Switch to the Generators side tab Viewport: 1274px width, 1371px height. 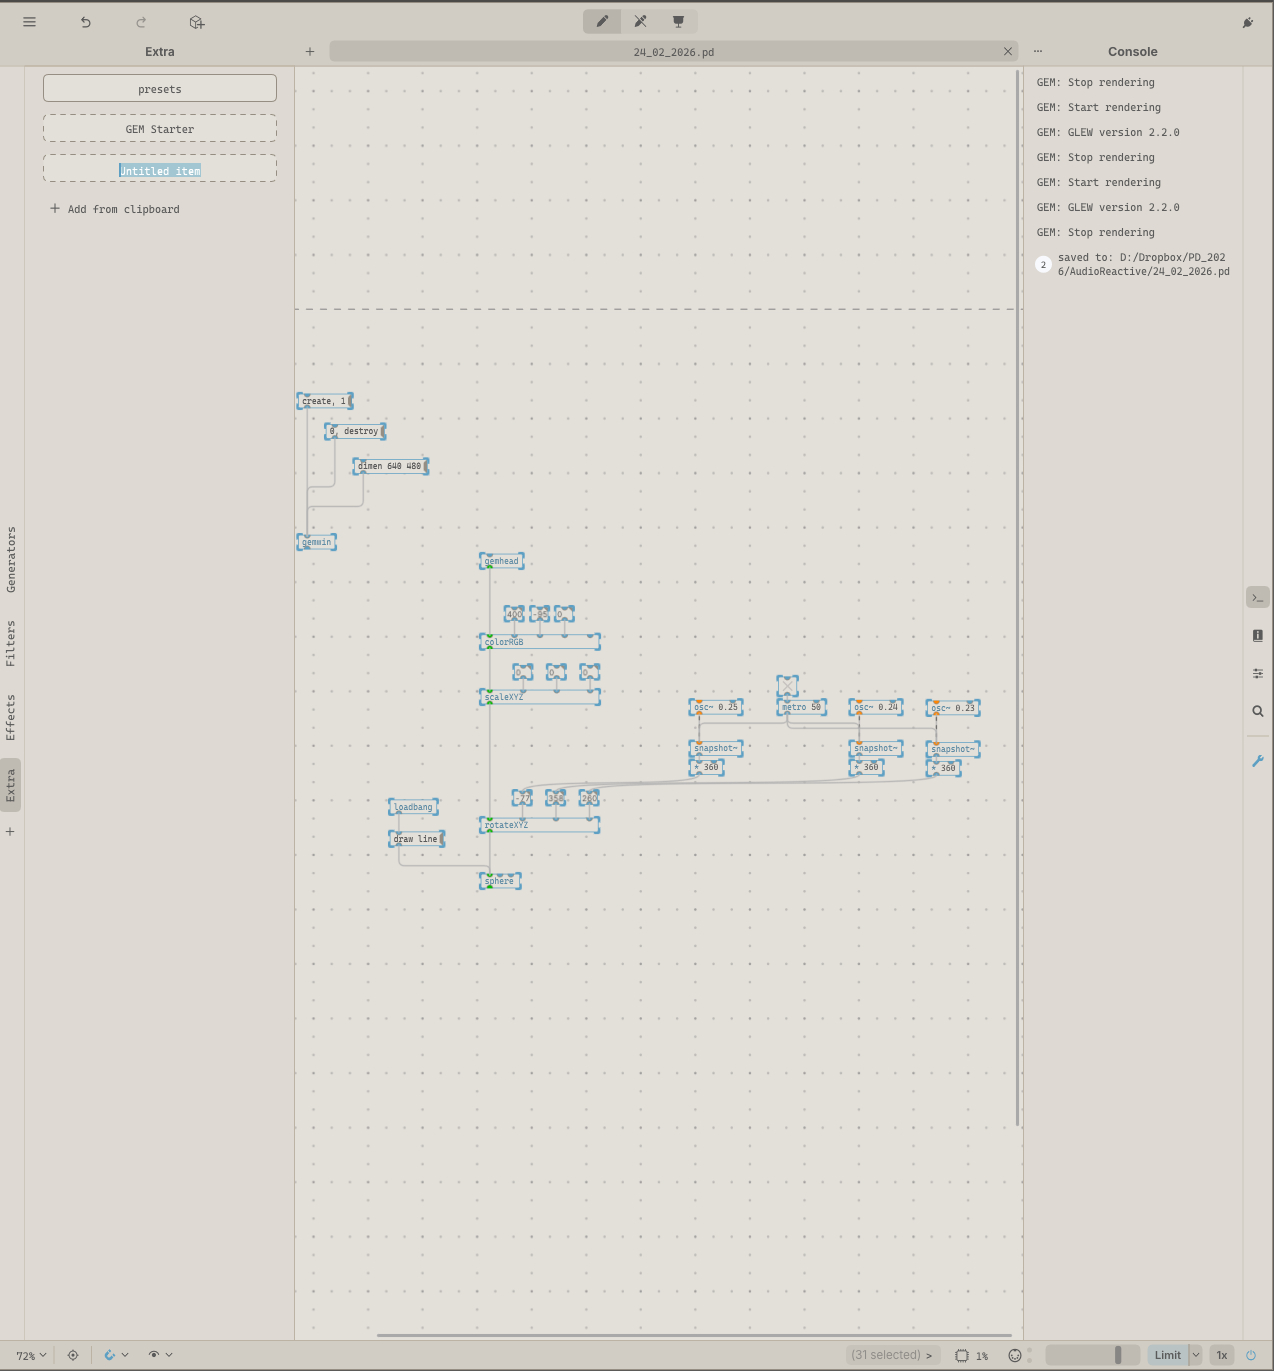[x=11, y=559]
